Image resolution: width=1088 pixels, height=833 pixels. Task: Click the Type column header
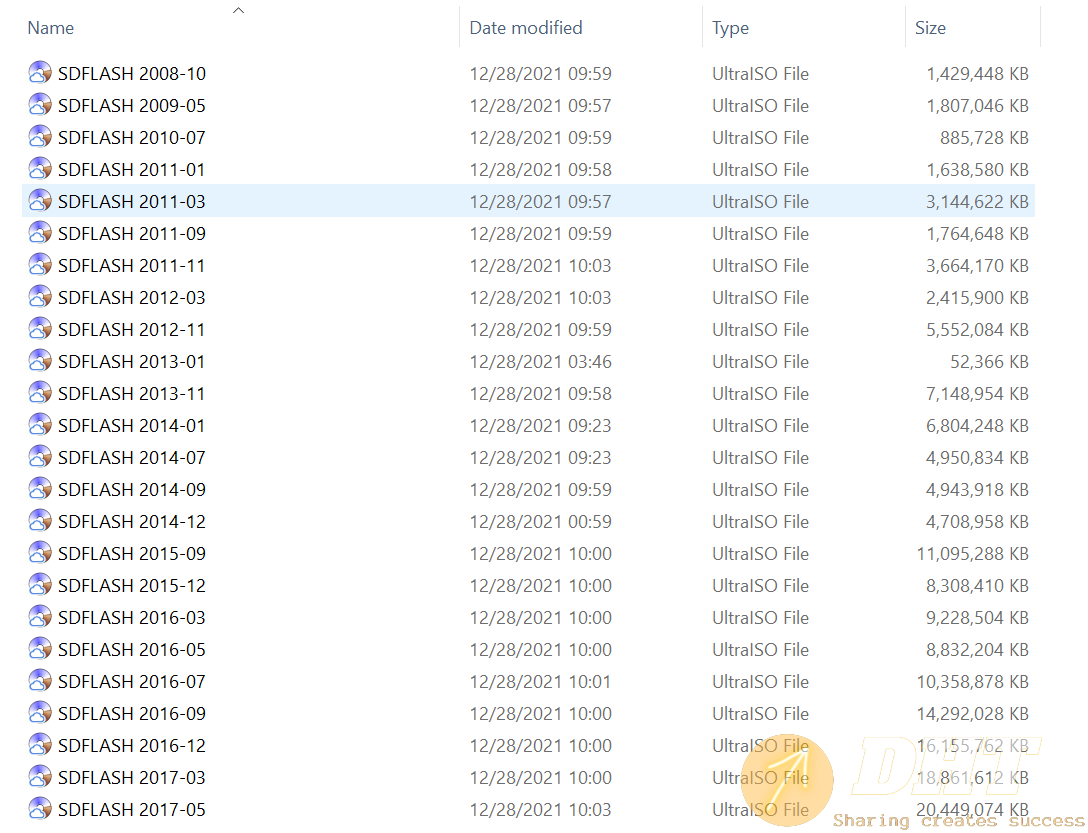(730, 28)
